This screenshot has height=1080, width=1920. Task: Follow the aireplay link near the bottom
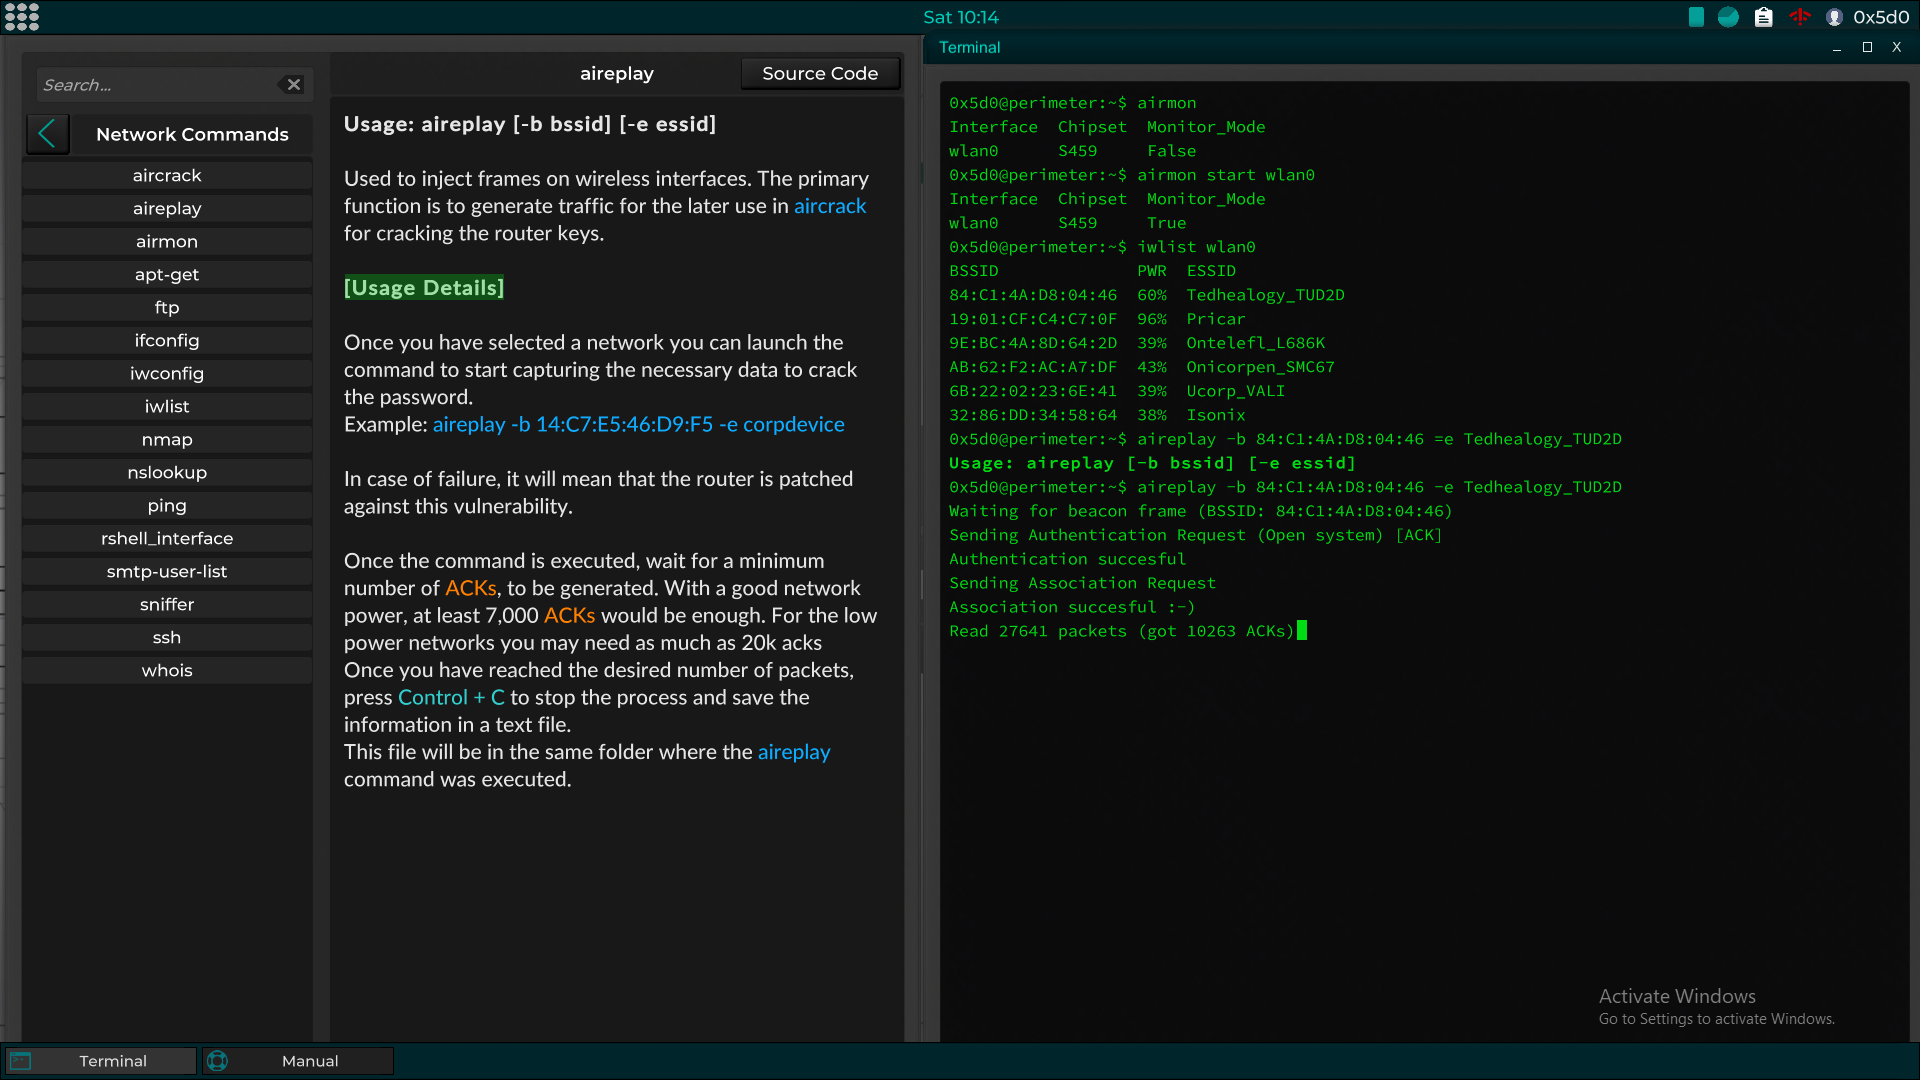coord(794,752)
